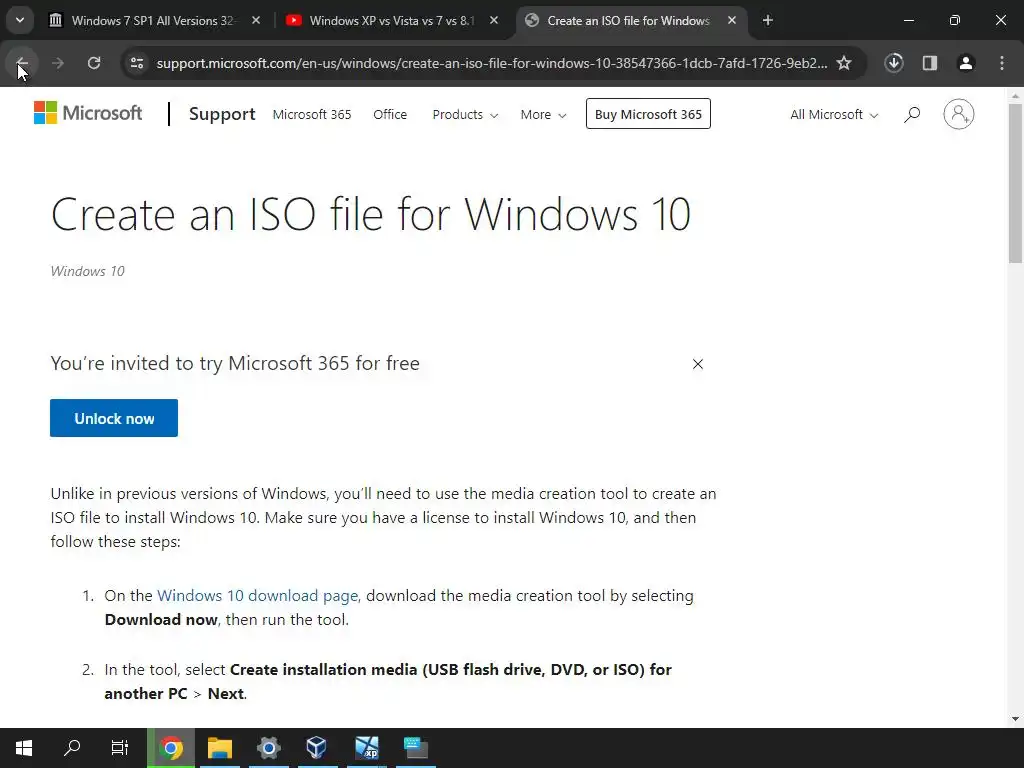Close the Windows 7 SP1 tab
The height and width of the screenshot is (768, 1024).
[256, 21]
